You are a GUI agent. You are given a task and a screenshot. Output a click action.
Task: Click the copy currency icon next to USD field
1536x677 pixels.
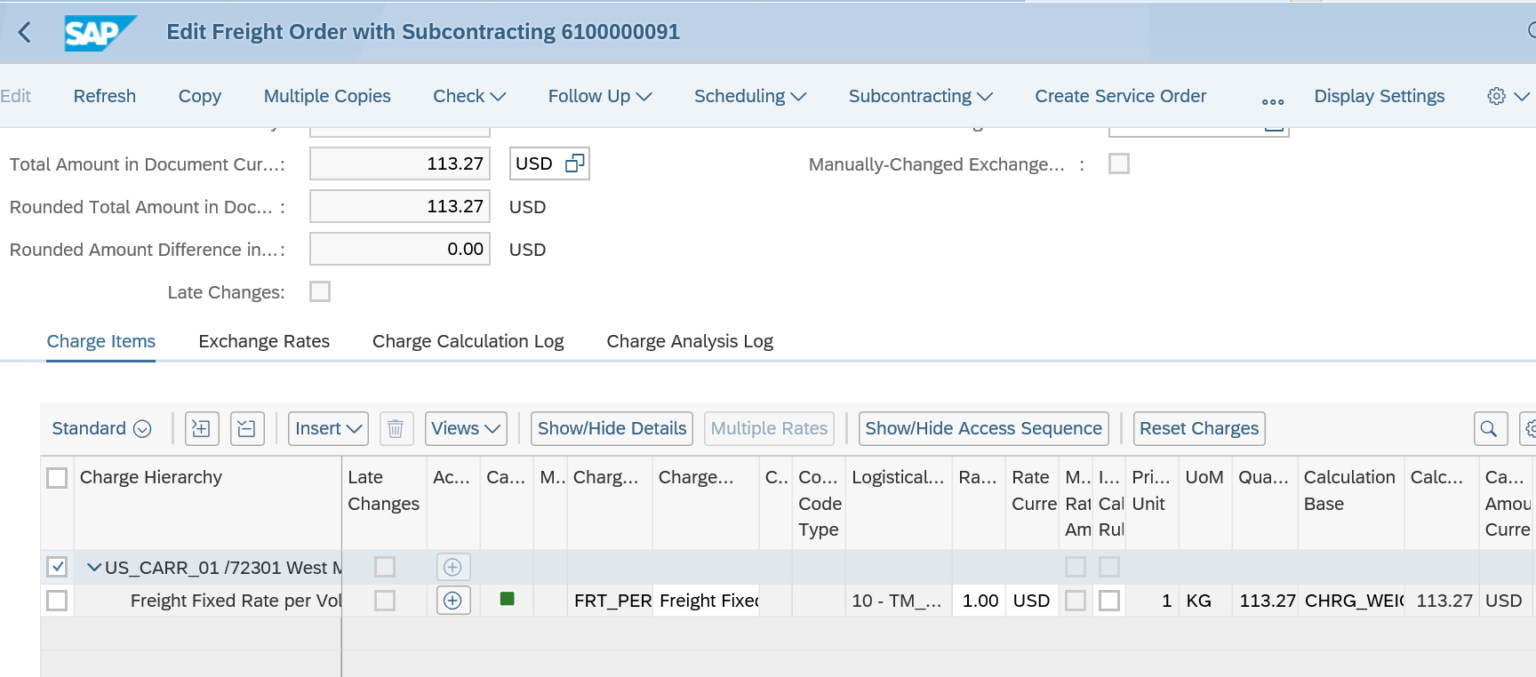pos(575,162)
